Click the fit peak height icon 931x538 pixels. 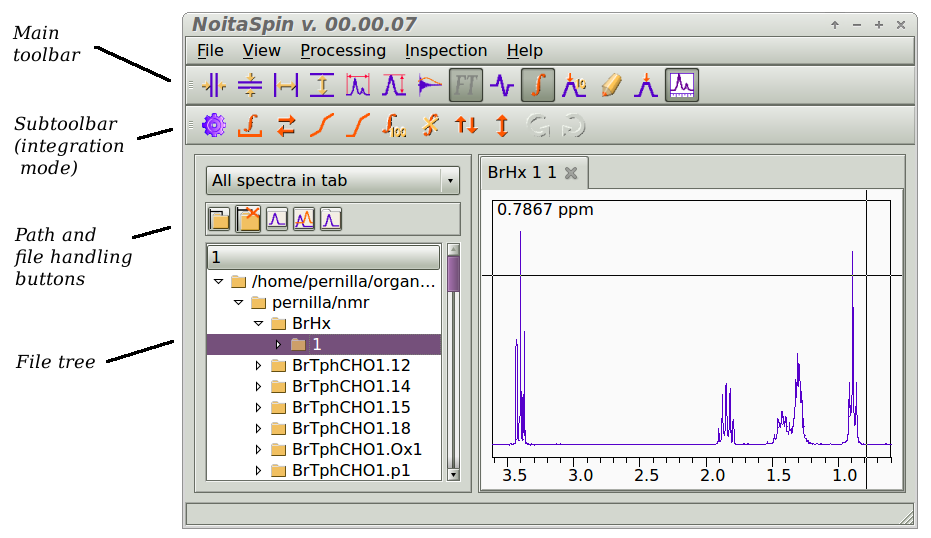[x=394, y=86]
